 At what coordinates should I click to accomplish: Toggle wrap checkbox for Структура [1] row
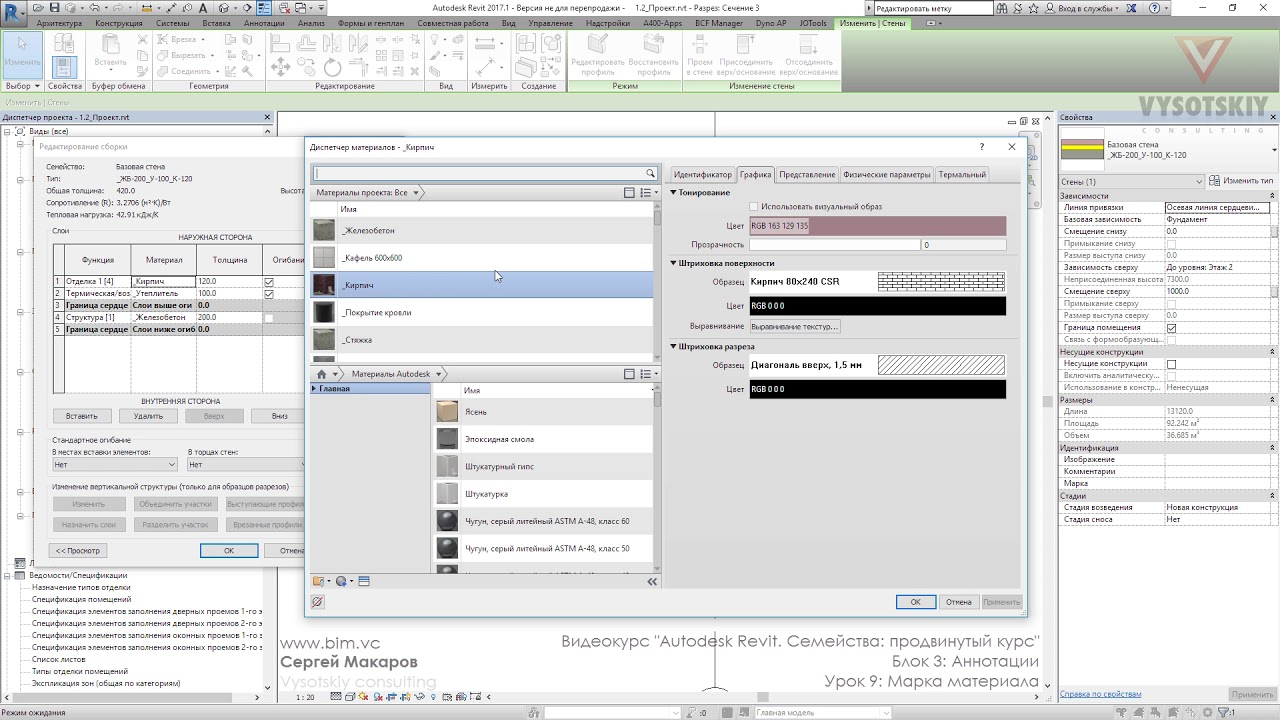click(268, 318)
